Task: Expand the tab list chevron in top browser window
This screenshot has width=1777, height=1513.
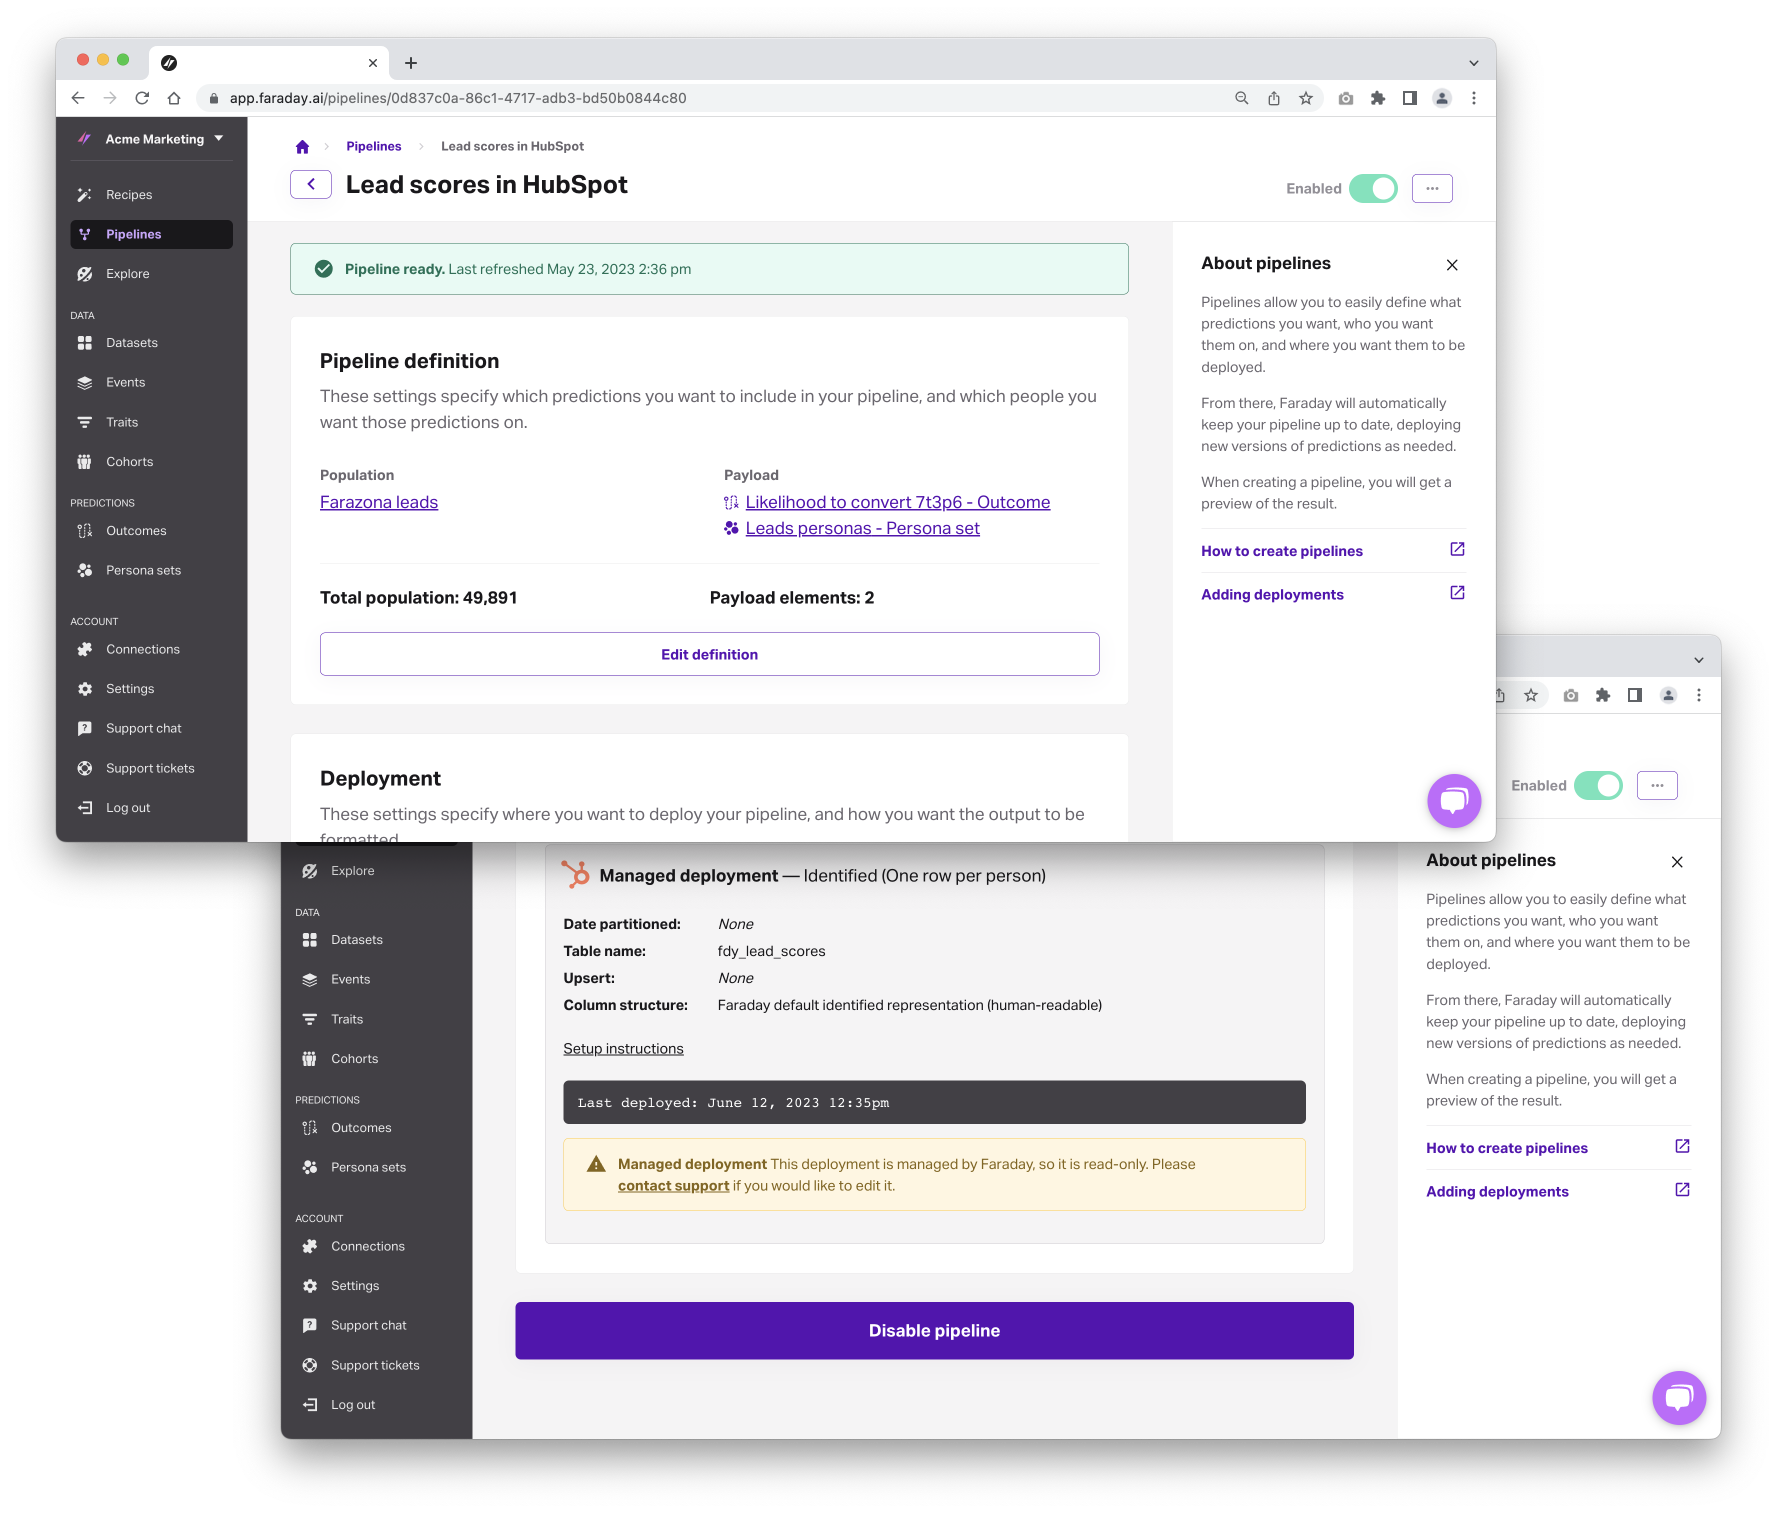Action: coord(1473,63)
